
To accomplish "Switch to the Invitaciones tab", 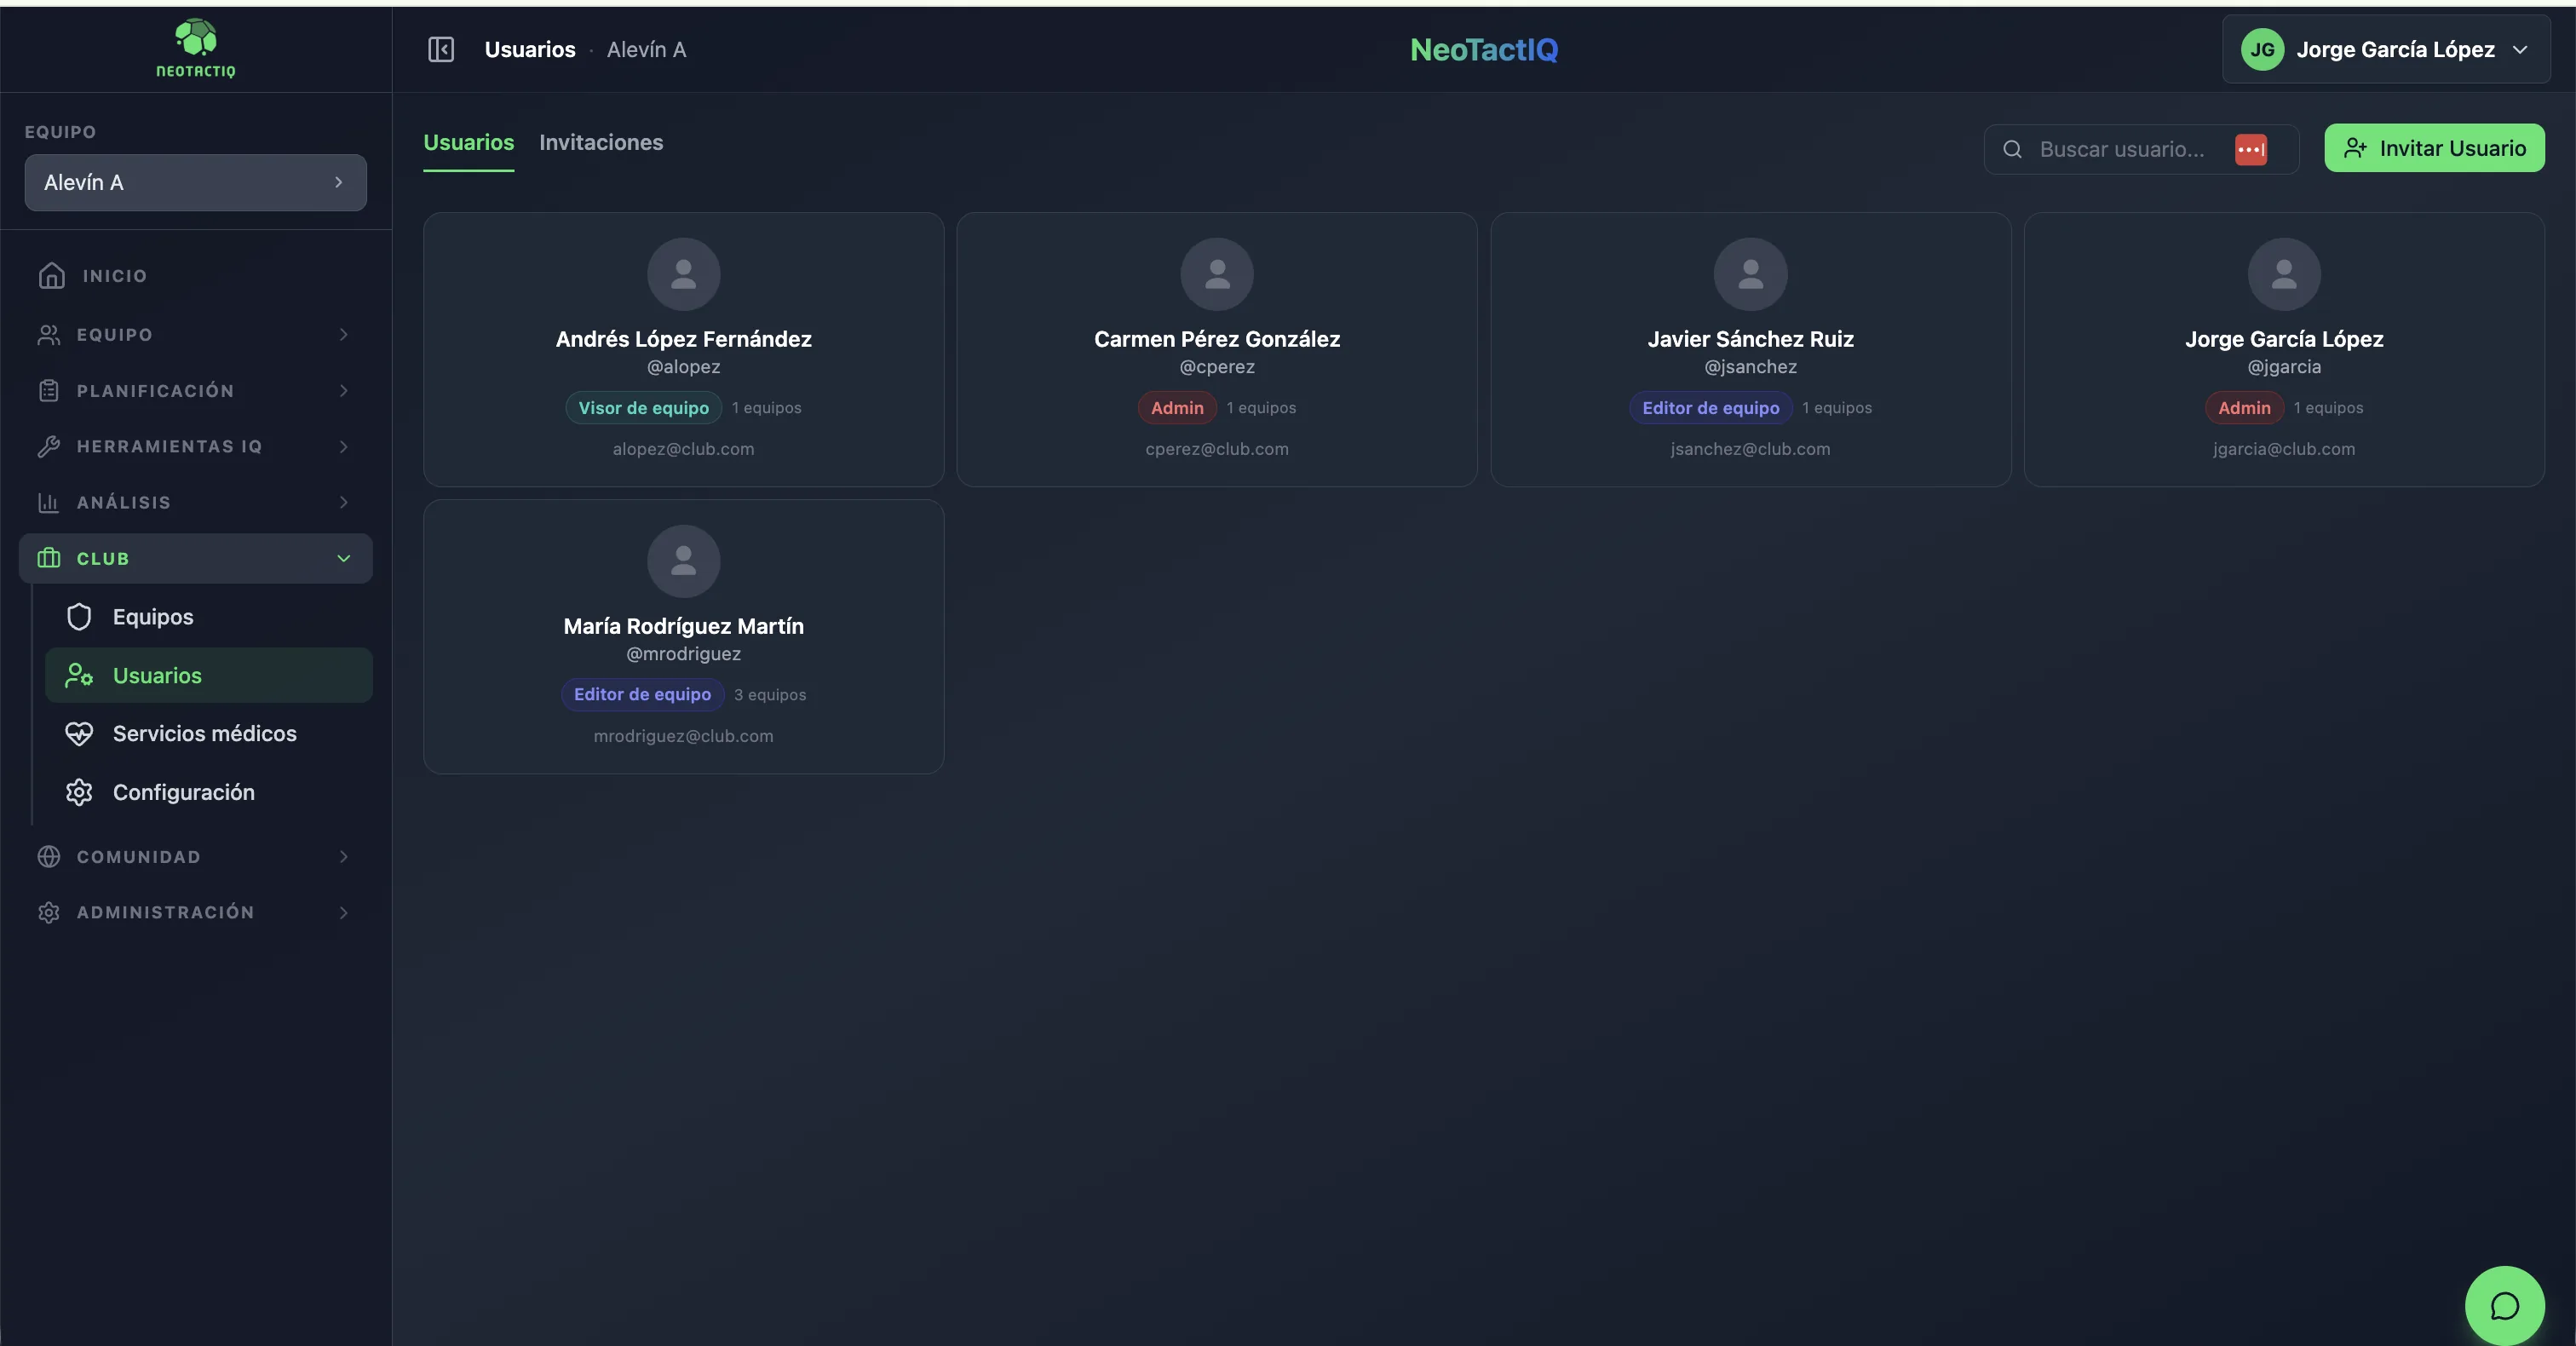I will click(x=601, y=142).
